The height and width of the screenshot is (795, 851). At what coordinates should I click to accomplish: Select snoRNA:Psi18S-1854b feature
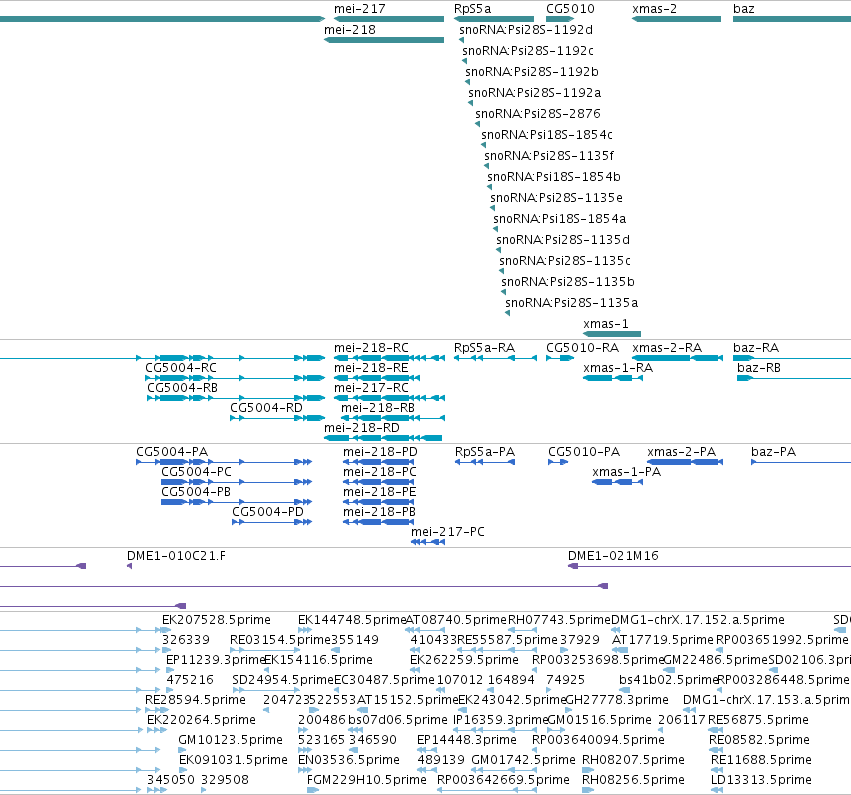pyautogui.click(x=554, y=177)
